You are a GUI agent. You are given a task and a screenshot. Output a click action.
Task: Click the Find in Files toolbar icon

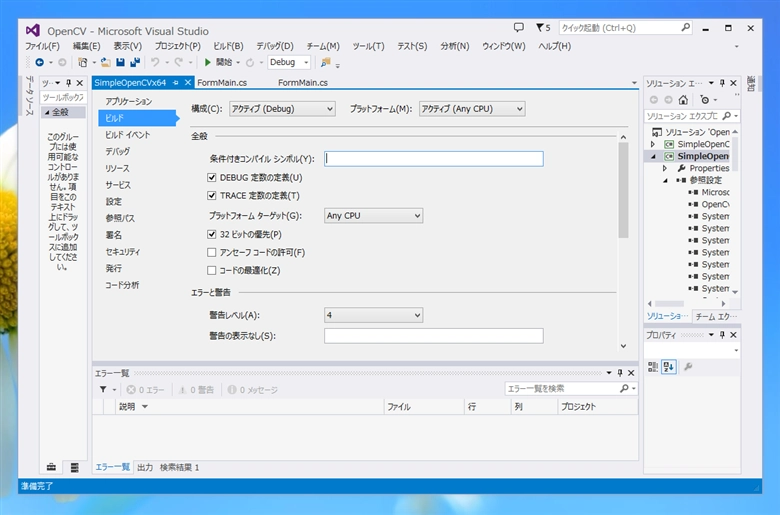[325, 62]
